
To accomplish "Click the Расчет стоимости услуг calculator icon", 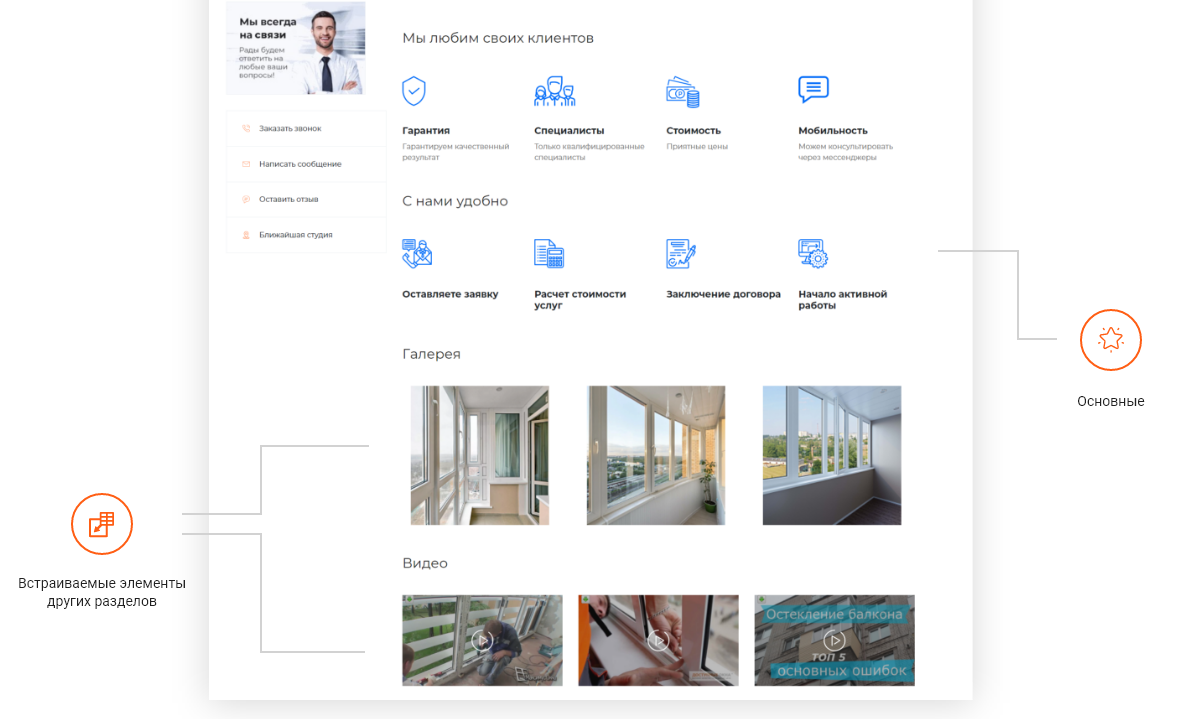I will pos(548,253).
